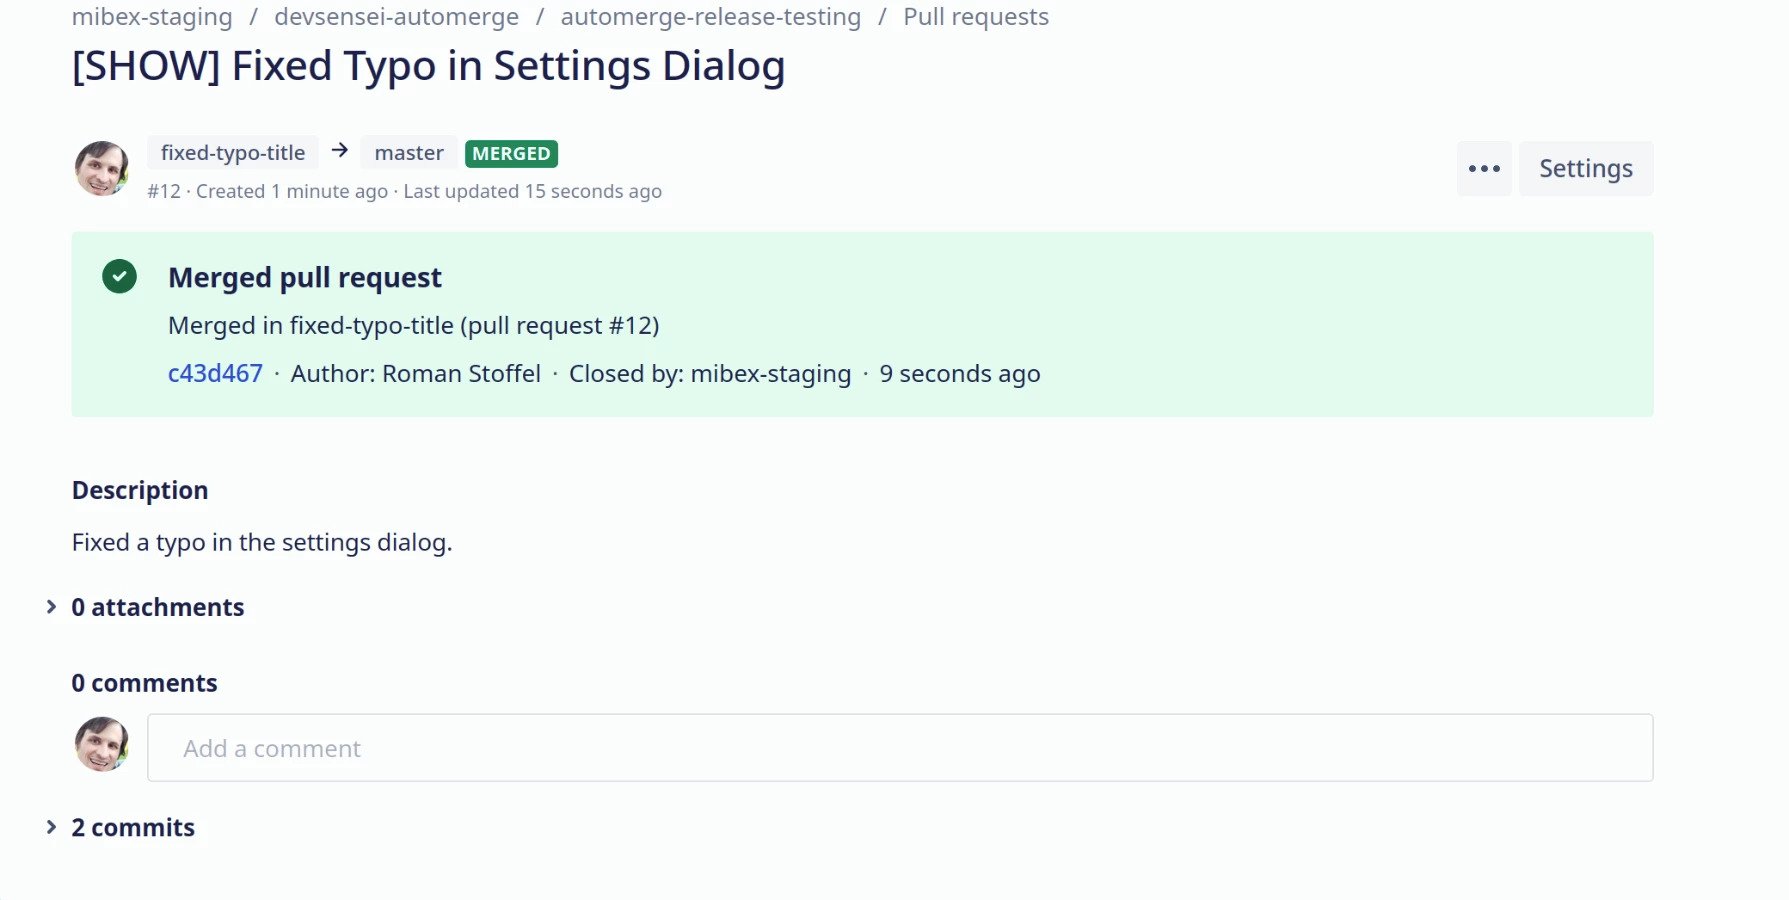Go to mibex-staging workspace breadcrumb
This screenshot has width=1789, height=900.
click(152, 17)
